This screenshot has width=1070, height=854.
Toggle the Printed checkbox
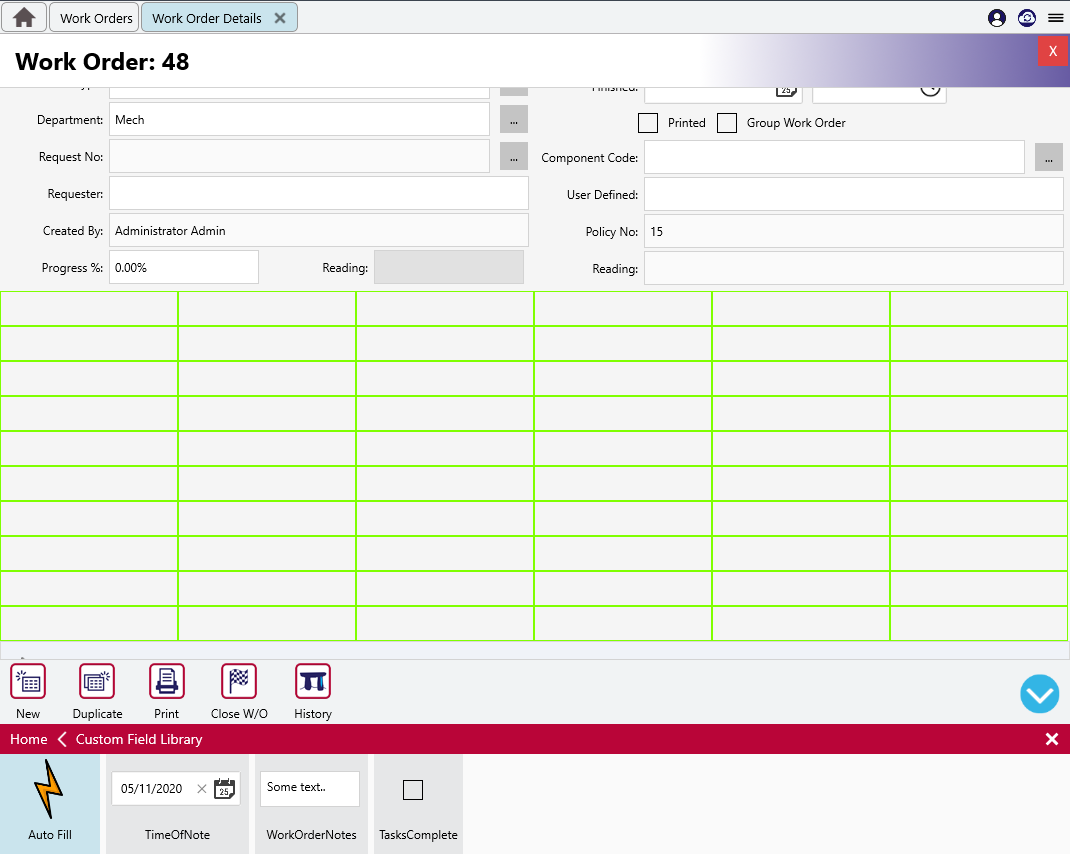[x=648, y=123]
